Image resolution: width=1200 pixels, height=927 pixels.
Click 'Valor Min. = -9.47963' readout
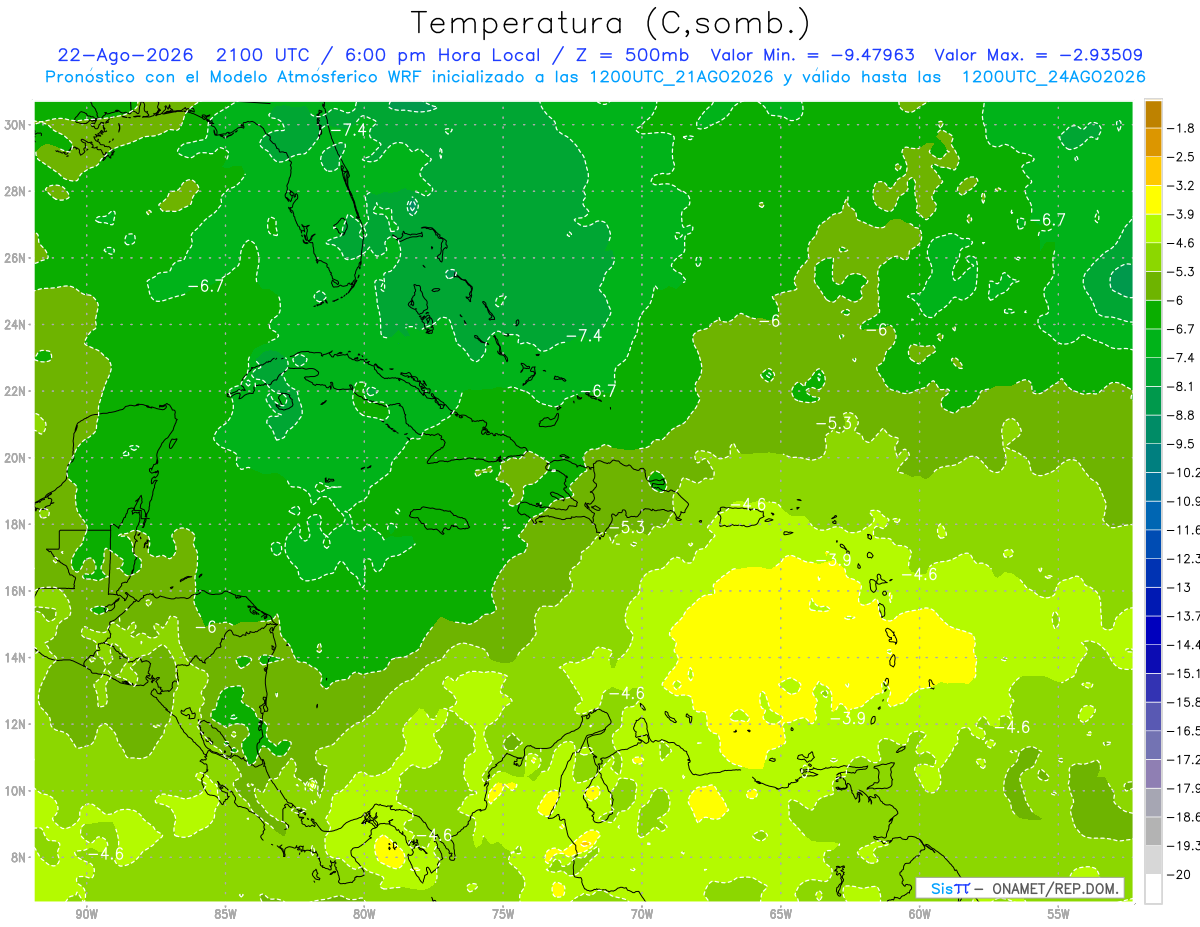[x=814, y=55]
